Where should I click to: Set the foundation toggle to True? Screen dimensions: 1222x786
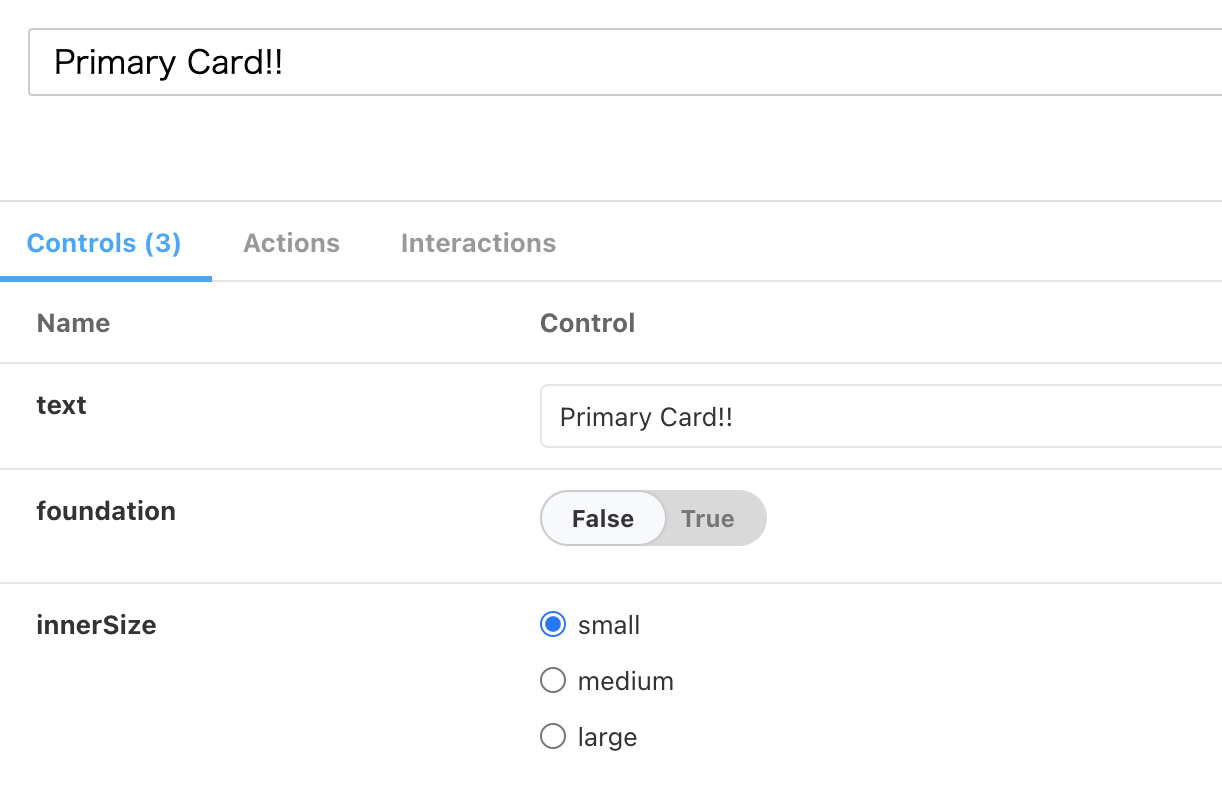click(708, 519)
